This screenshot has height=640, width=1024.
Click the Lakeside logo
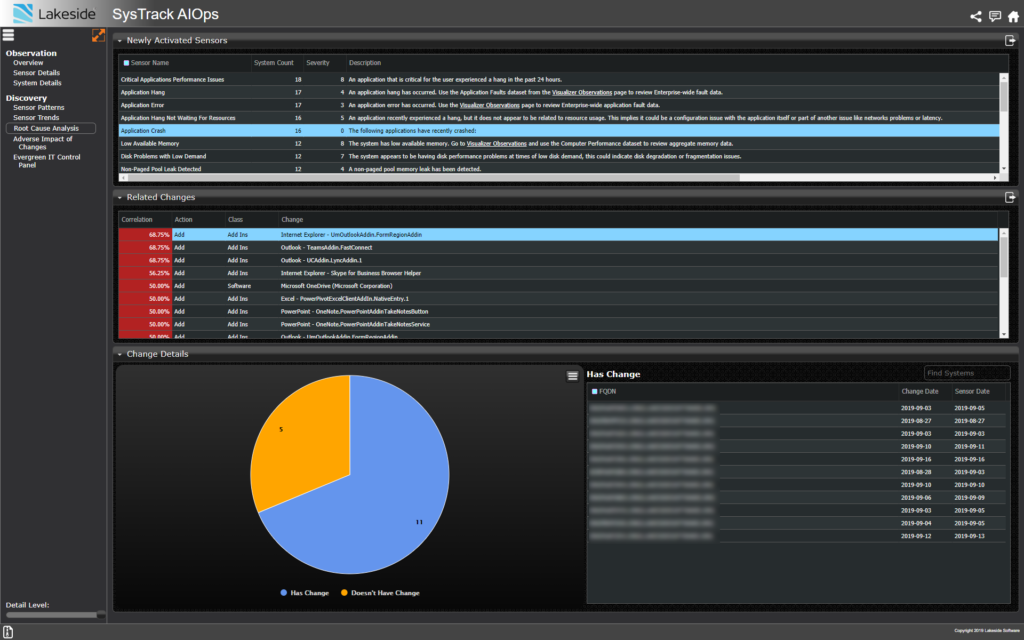pyautogui.click(x=54, y=14)
